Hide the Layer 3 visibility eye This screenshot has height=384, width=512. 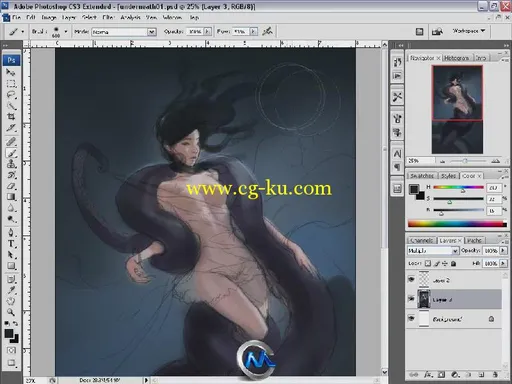coord(411,299)
